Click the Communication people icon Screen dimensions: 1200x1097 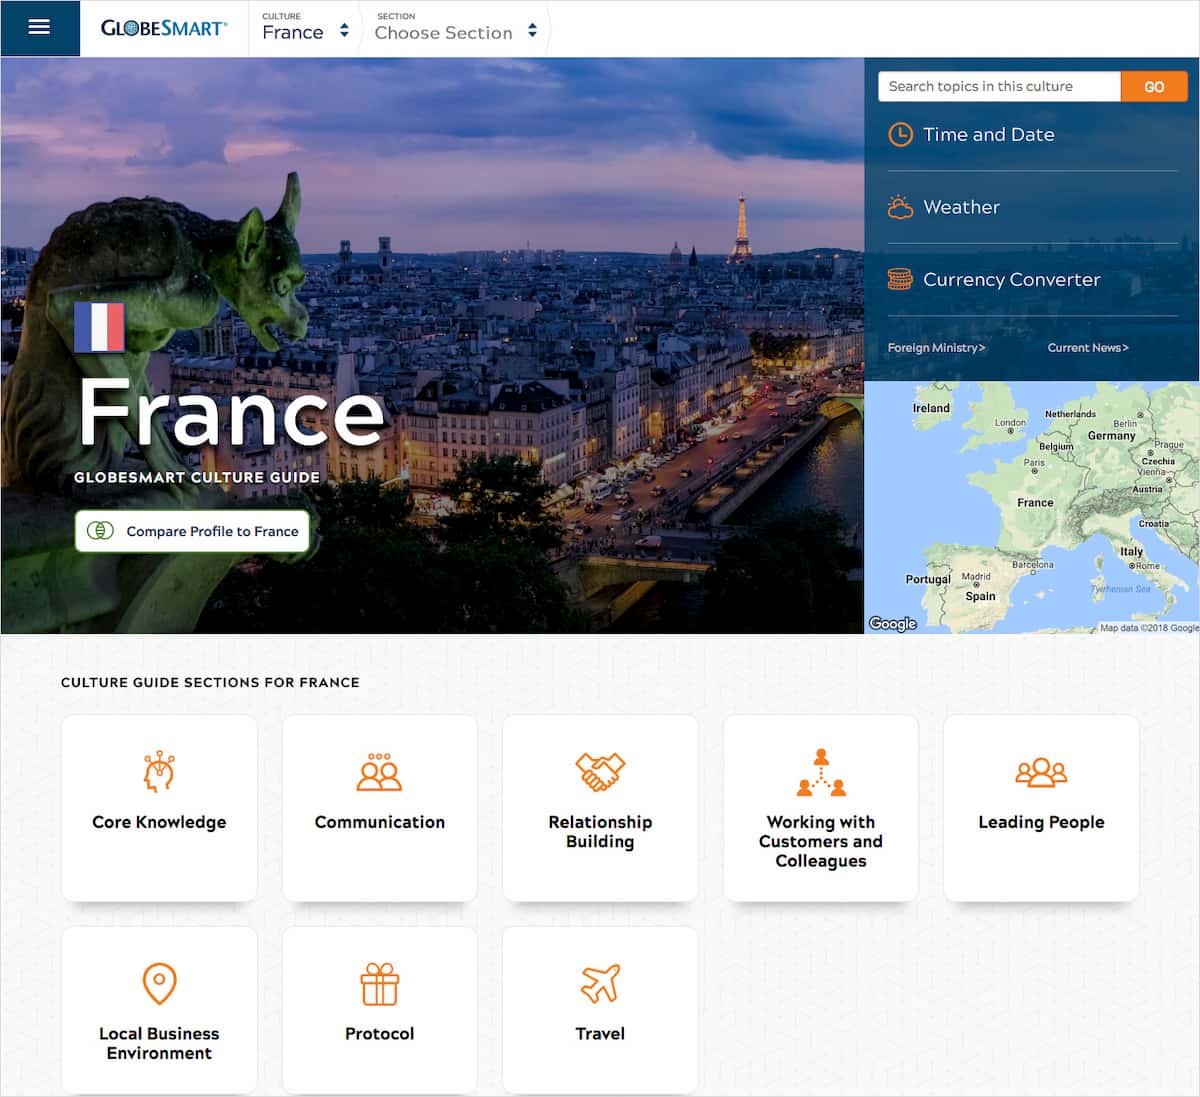click(379, 772)
